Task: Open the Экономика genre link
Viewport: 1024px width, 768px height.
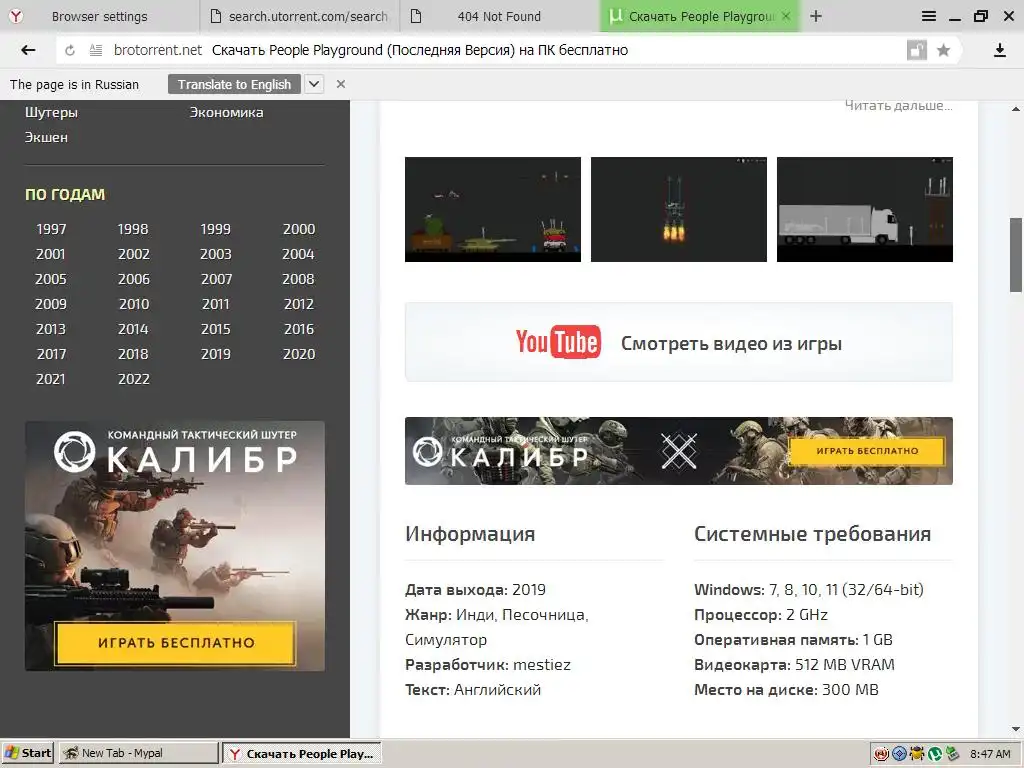Action: tap(227, 112)
